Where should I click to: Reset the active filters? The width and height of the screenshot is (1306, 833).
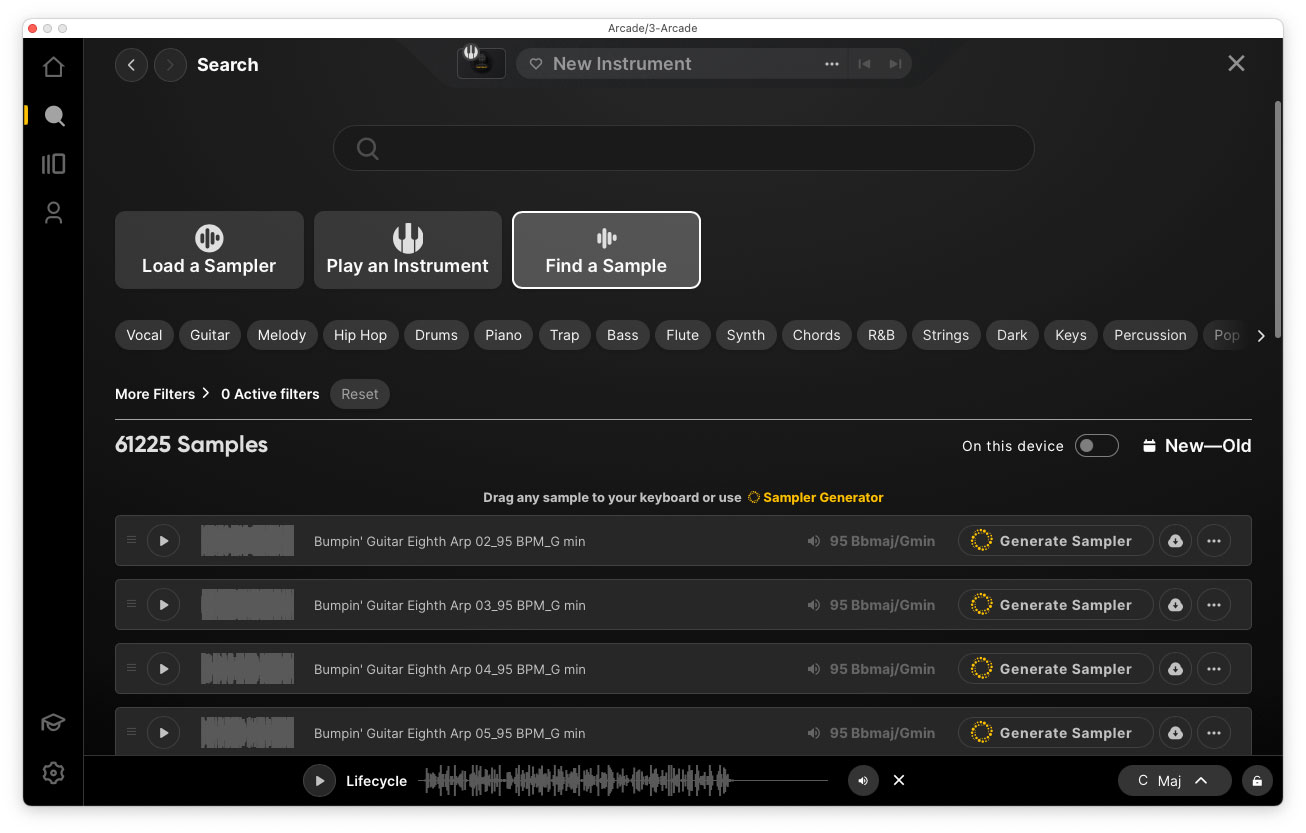pyautogui.click(x=360, y=394)
